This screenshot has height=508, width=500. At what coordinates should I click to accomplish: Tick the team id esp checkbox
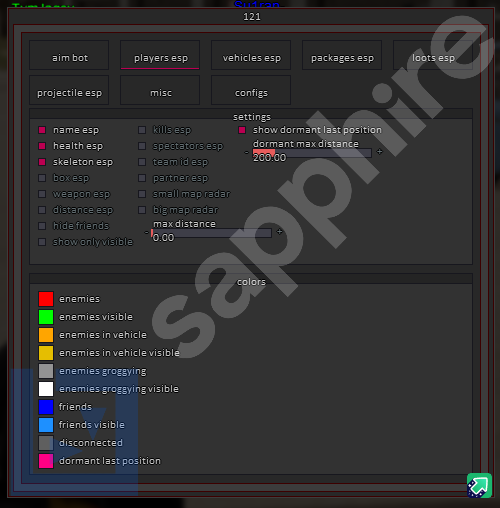pos(142,162)
